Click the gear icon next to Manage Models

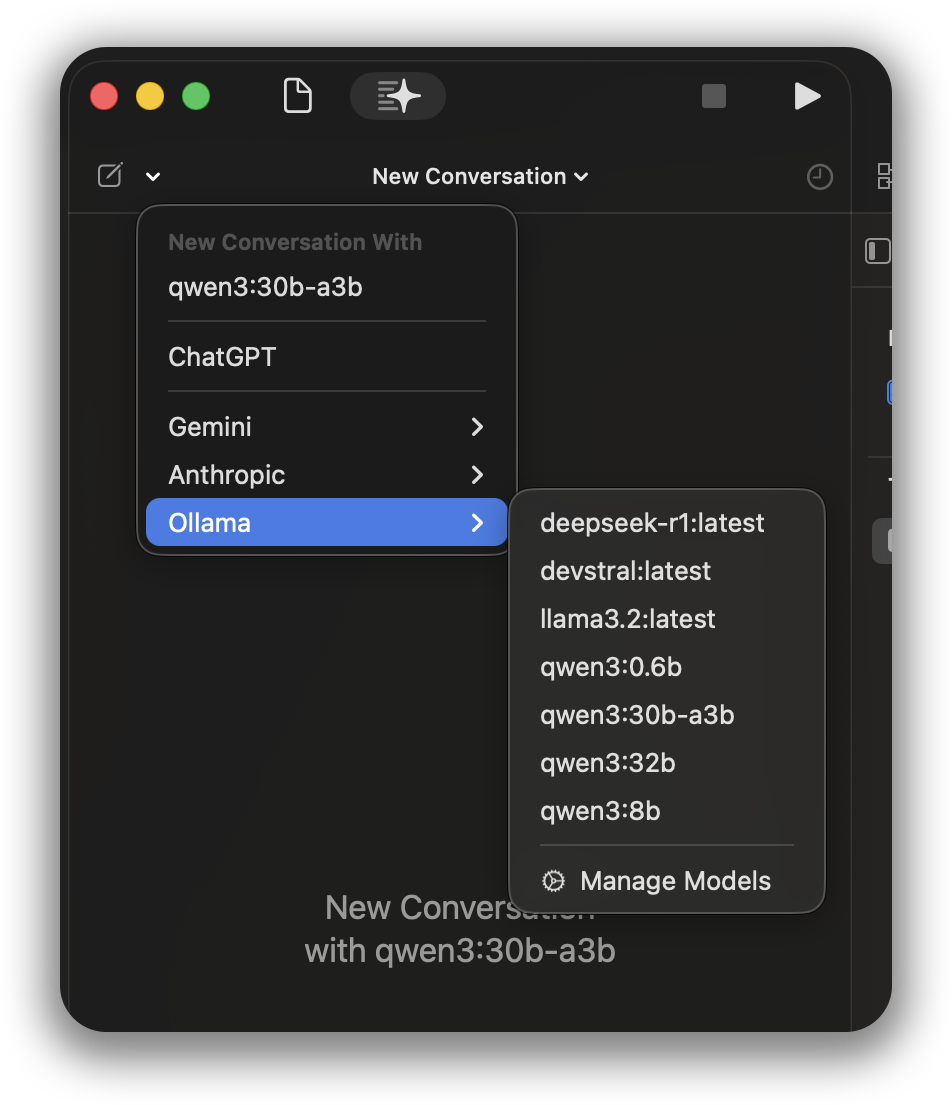point(552,881)
